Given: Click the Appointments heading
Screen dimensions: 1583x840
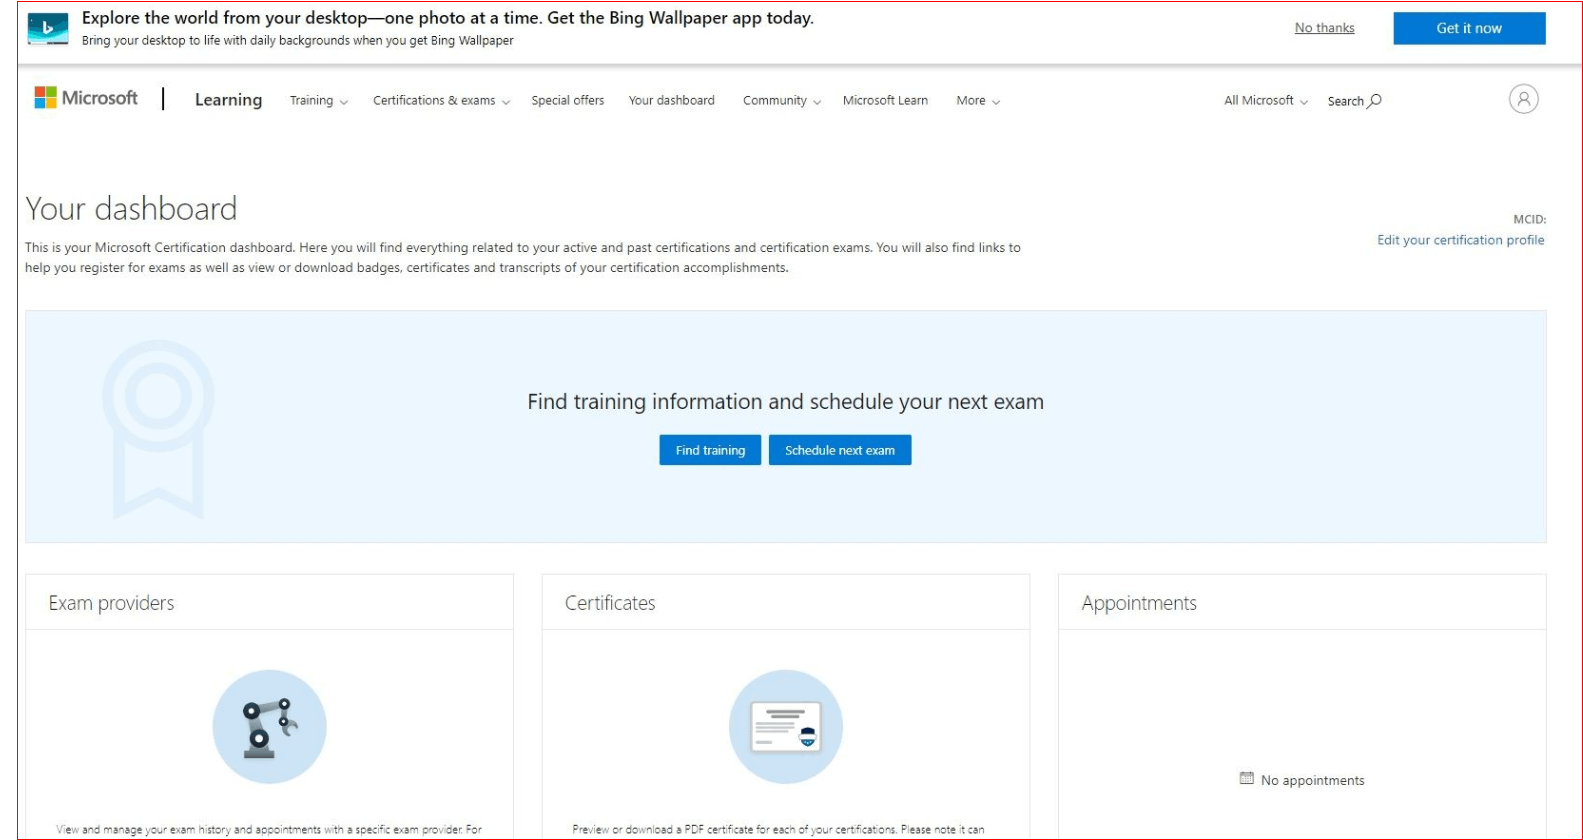Looking at the screenshot, I should click(x=1139, y=603).
